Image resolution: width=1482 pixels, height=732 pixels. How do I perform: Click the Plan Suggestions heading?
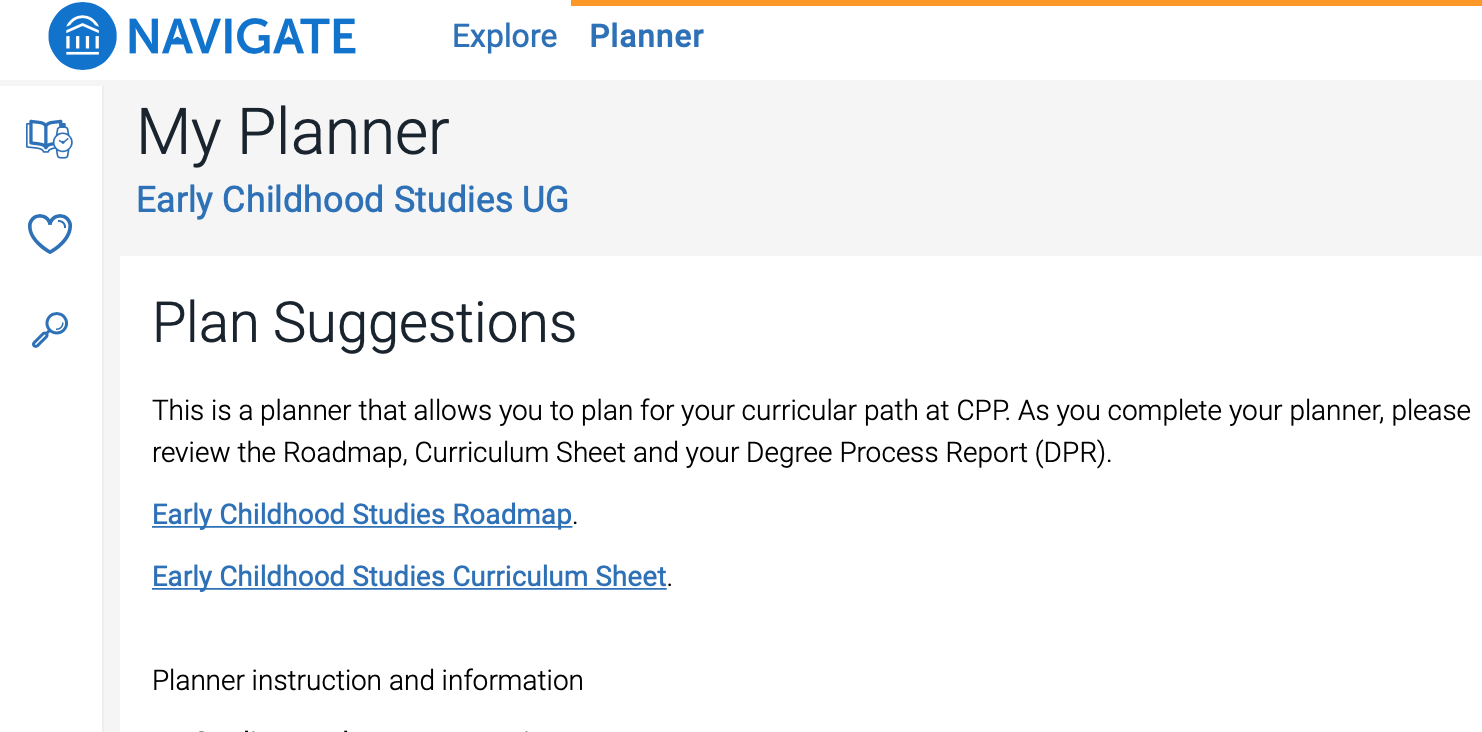coord(364,323)
